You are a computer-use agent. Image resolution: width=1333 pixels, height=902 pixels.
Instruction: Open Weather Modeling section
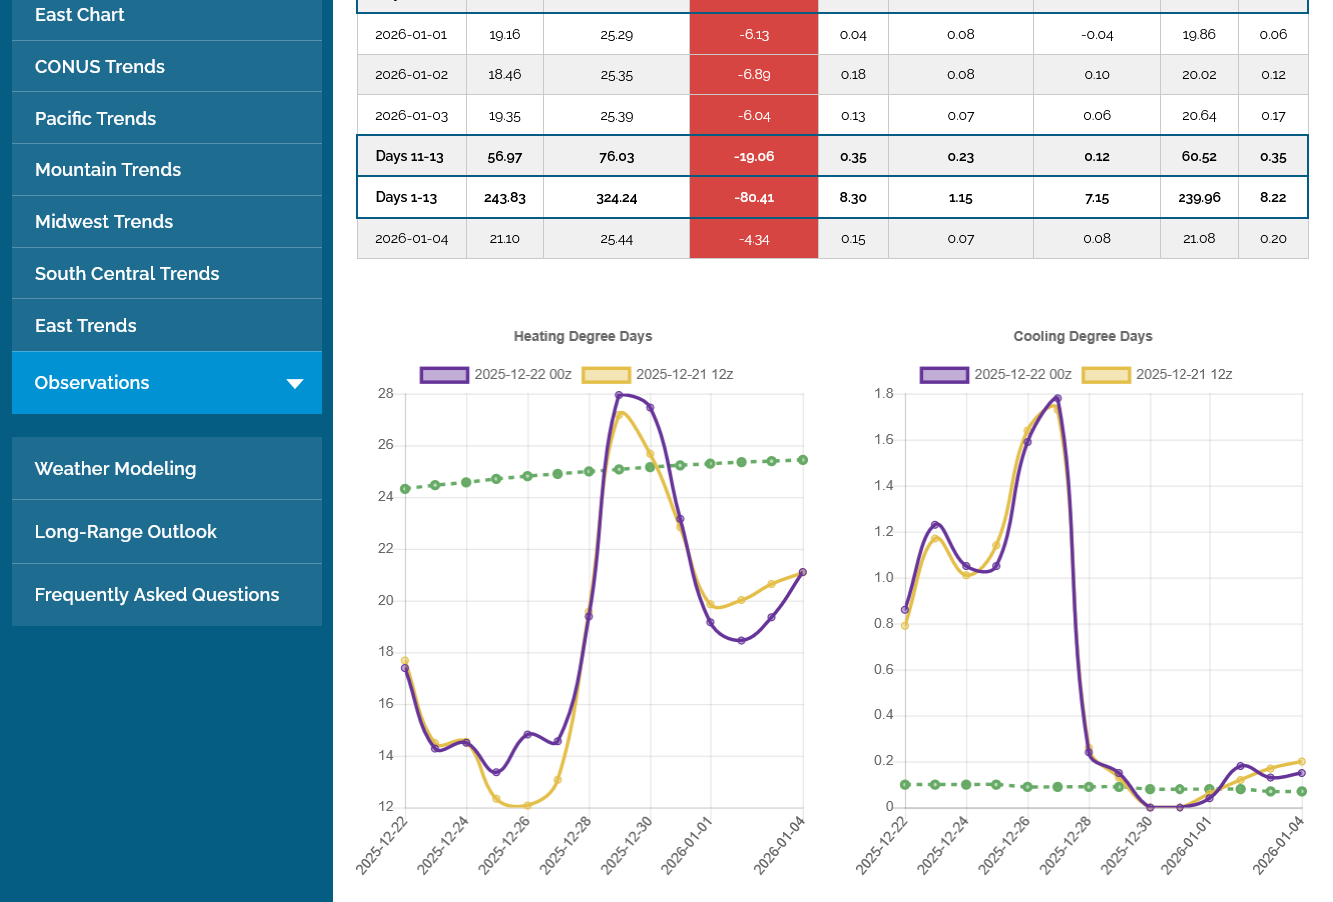(116, 469)
